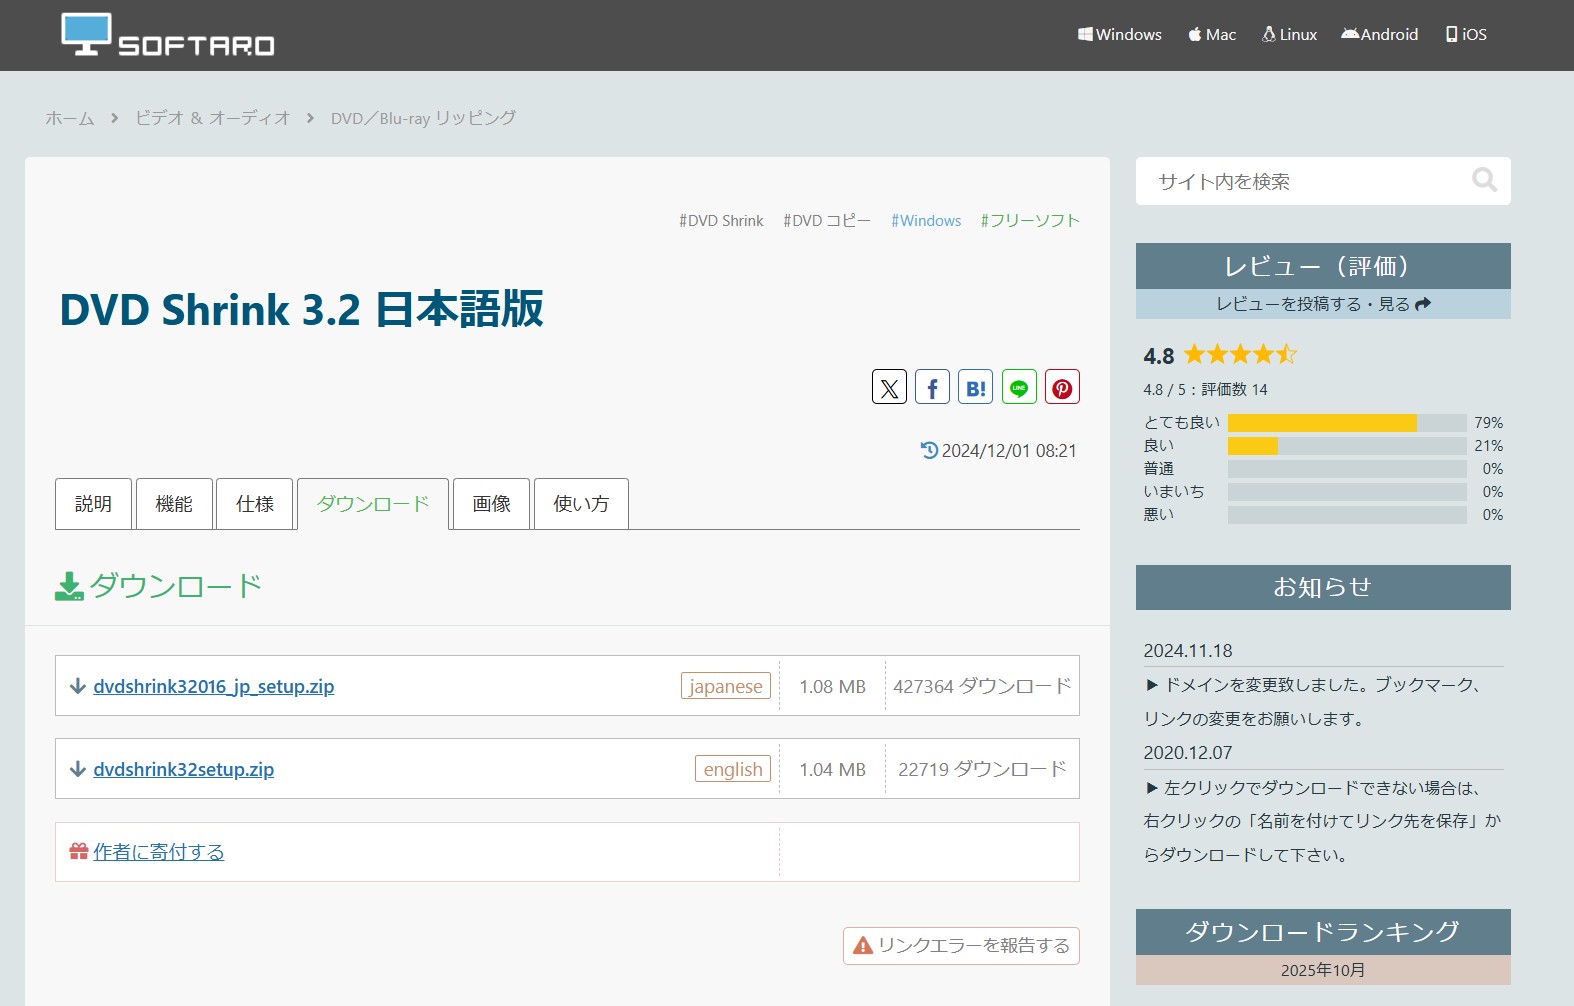Download dvdshrink32016_jp_setup.zip file
The width and height of the screenshot is (1574, 1006).
tap(213, 686)
